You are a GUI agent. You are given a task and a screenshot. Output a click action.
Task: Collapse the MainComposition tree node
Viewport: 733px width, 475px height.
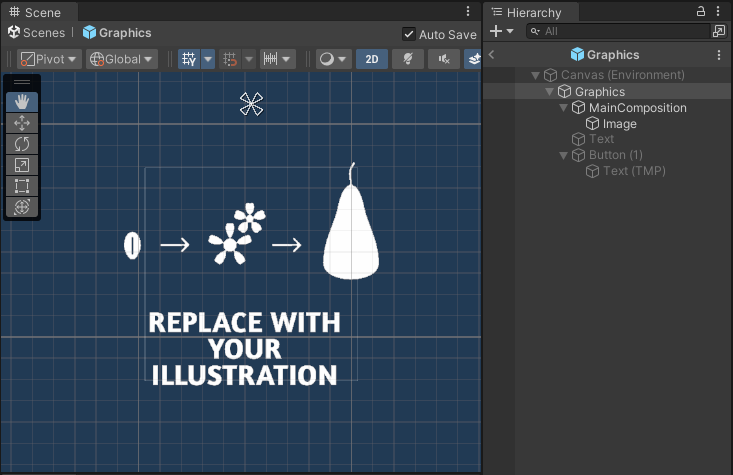coord(564,108)
